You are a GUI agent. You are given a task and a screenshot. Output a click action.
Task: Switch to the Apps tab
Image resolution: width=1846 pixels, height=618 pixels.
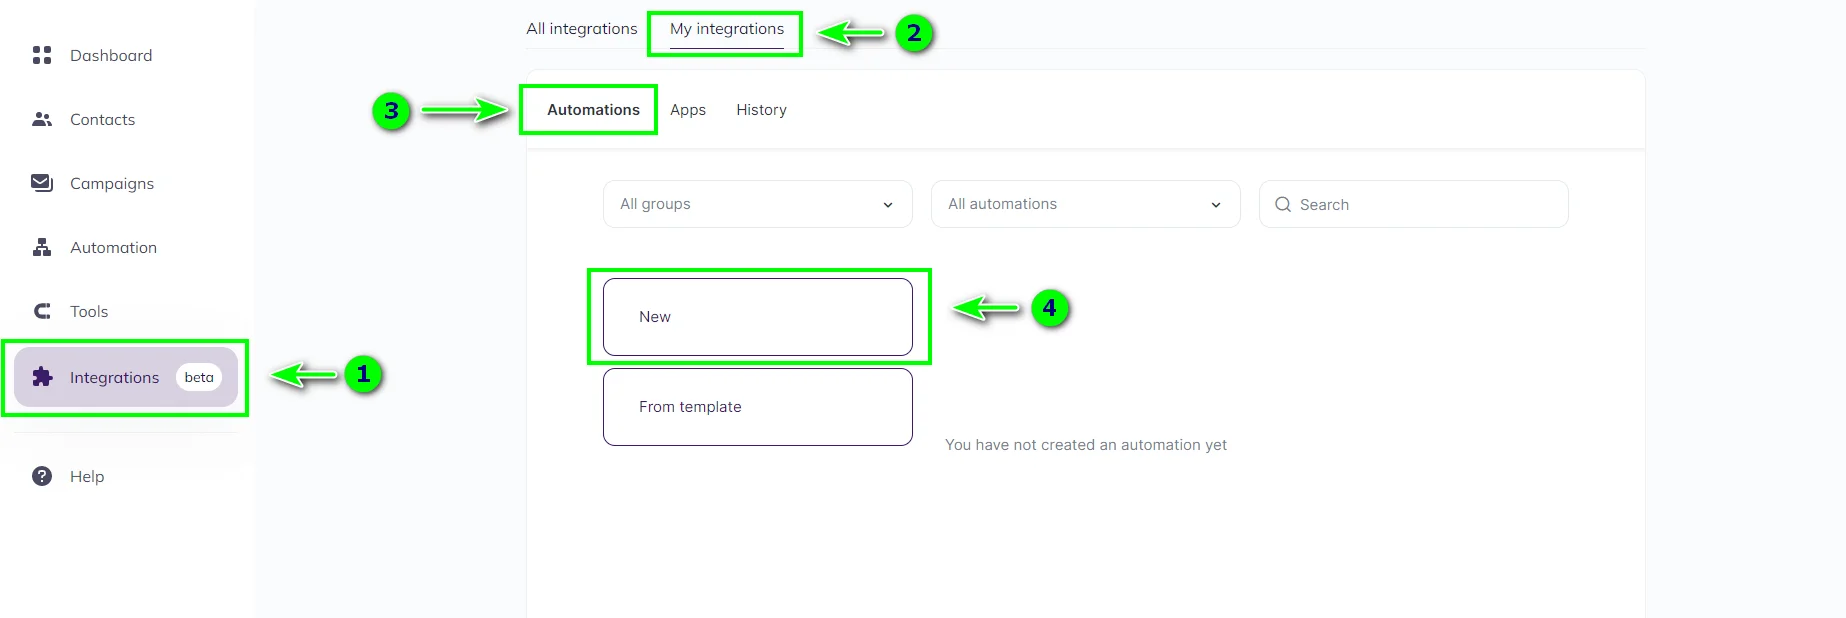(687, 110)
